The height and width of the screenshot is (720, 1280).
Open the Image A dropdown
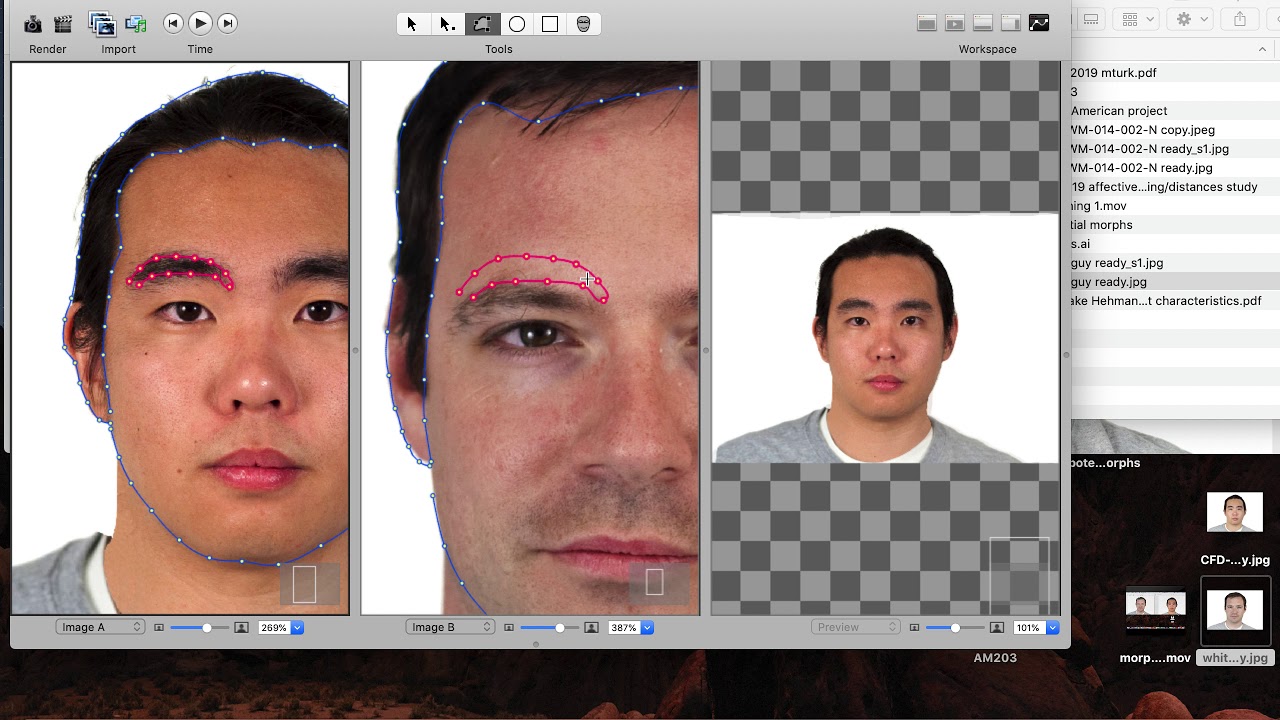(x=101, y=627)
